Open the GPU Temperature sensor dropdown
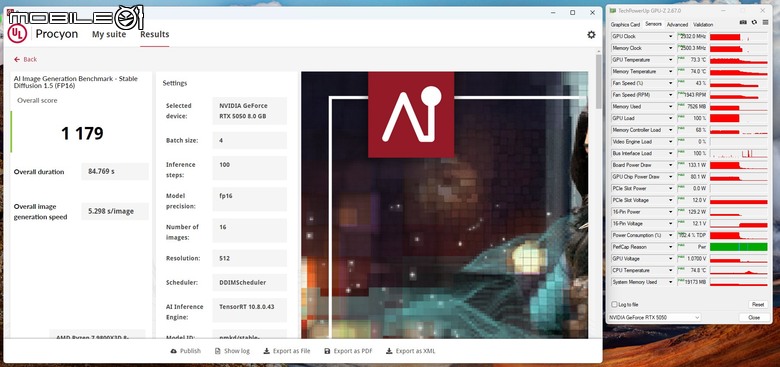Image resolution: width=780 pixels, height=367 pixels. 671,60
